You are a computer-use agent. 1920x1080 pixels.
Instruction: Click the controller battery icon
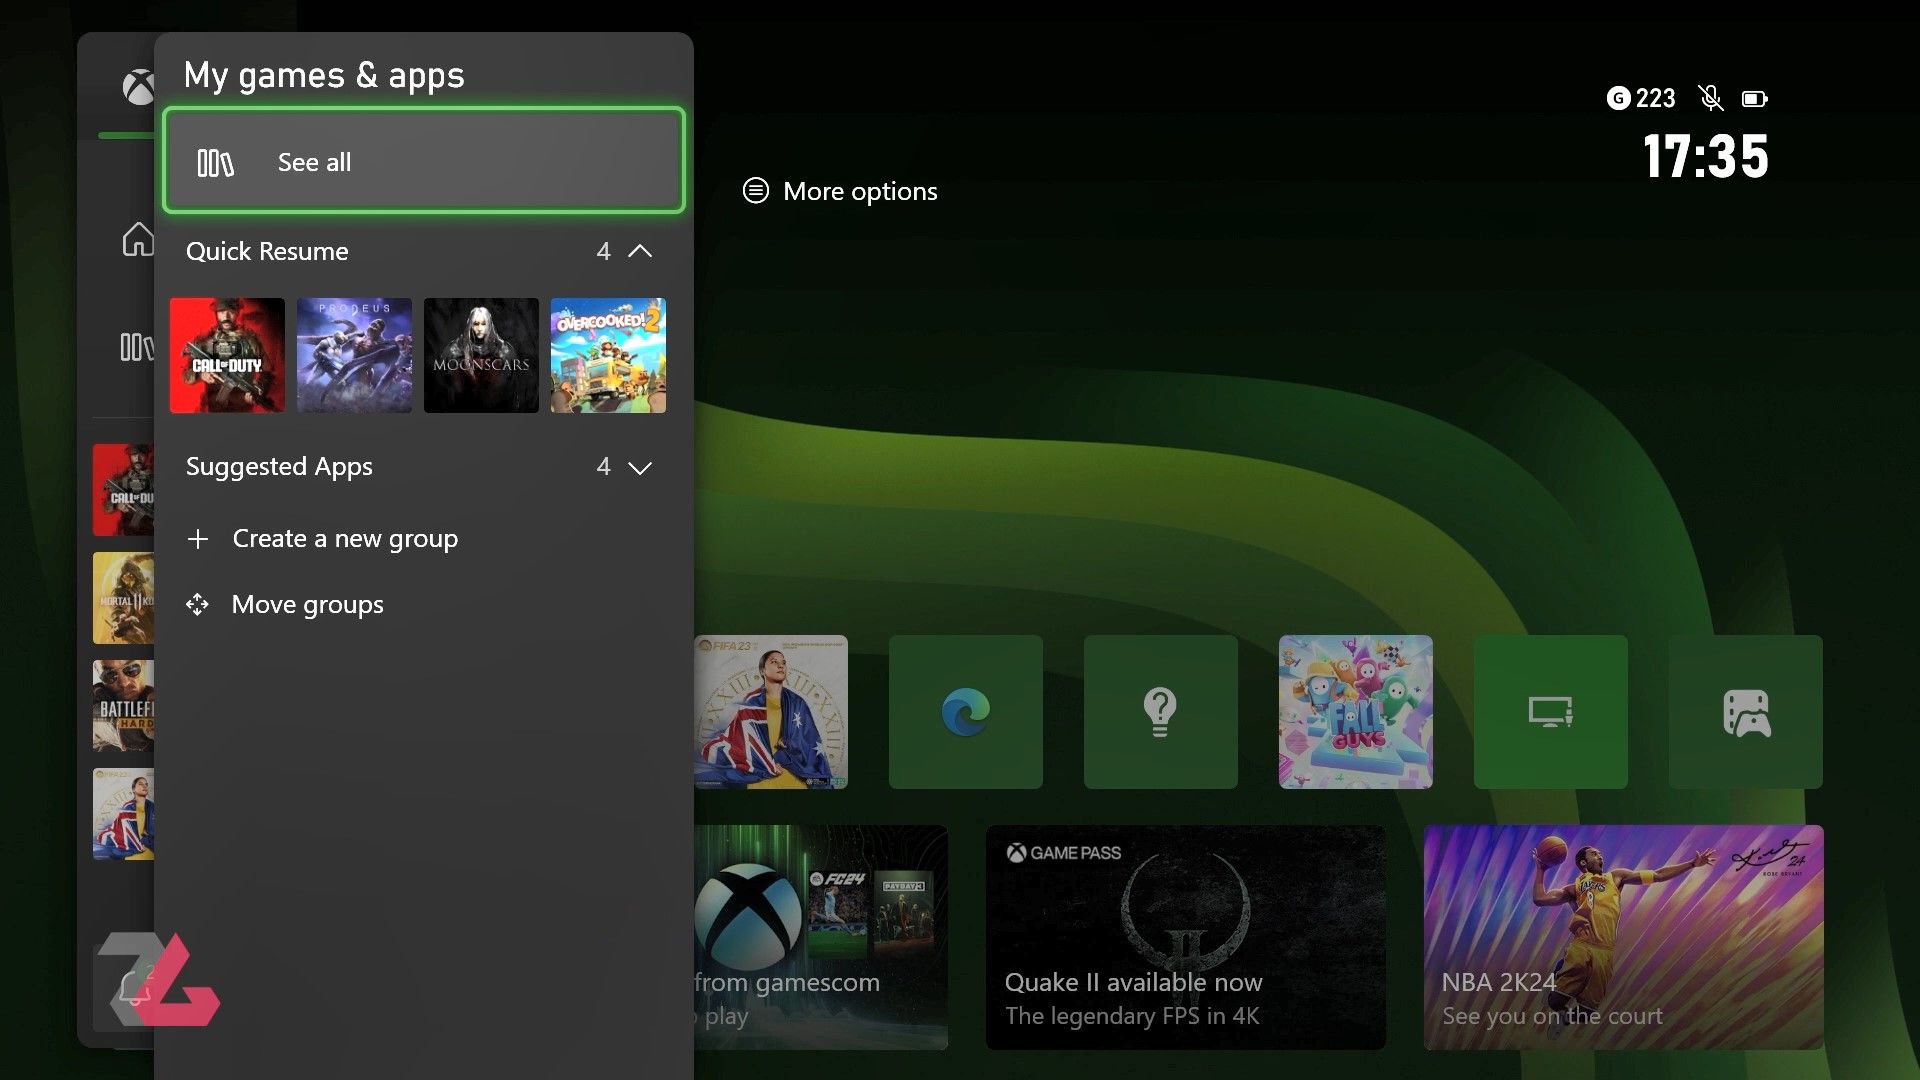pyautogui.click(x=1755, y=99)
